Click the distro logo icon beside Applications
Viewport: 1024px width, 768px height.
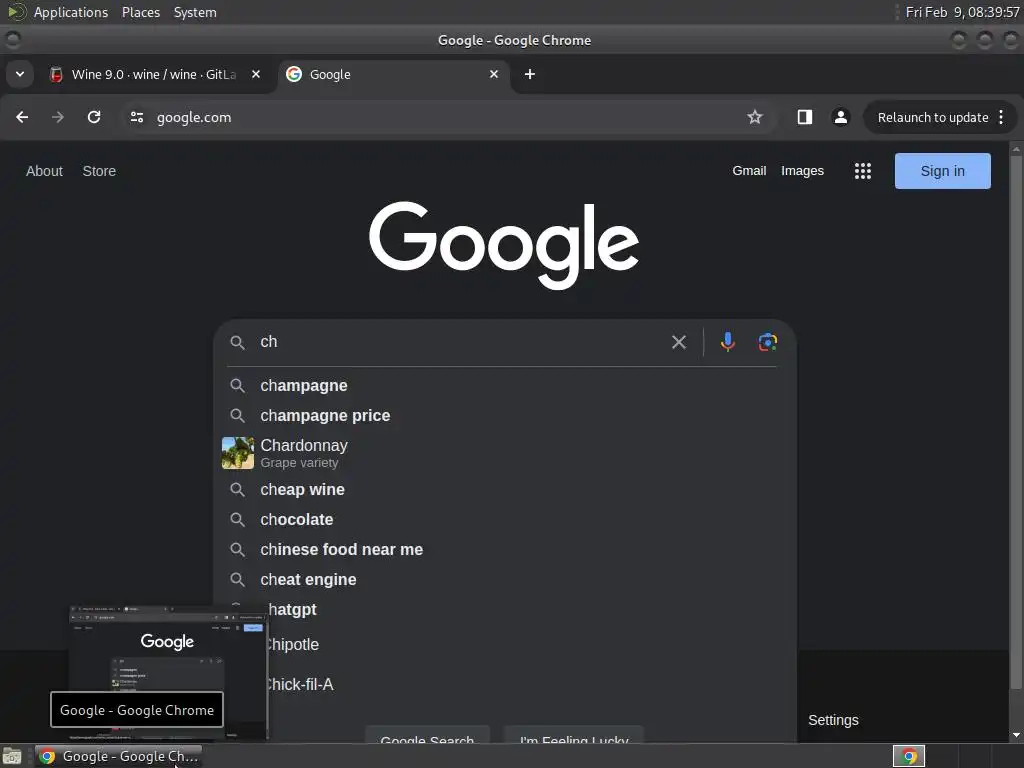17,12
